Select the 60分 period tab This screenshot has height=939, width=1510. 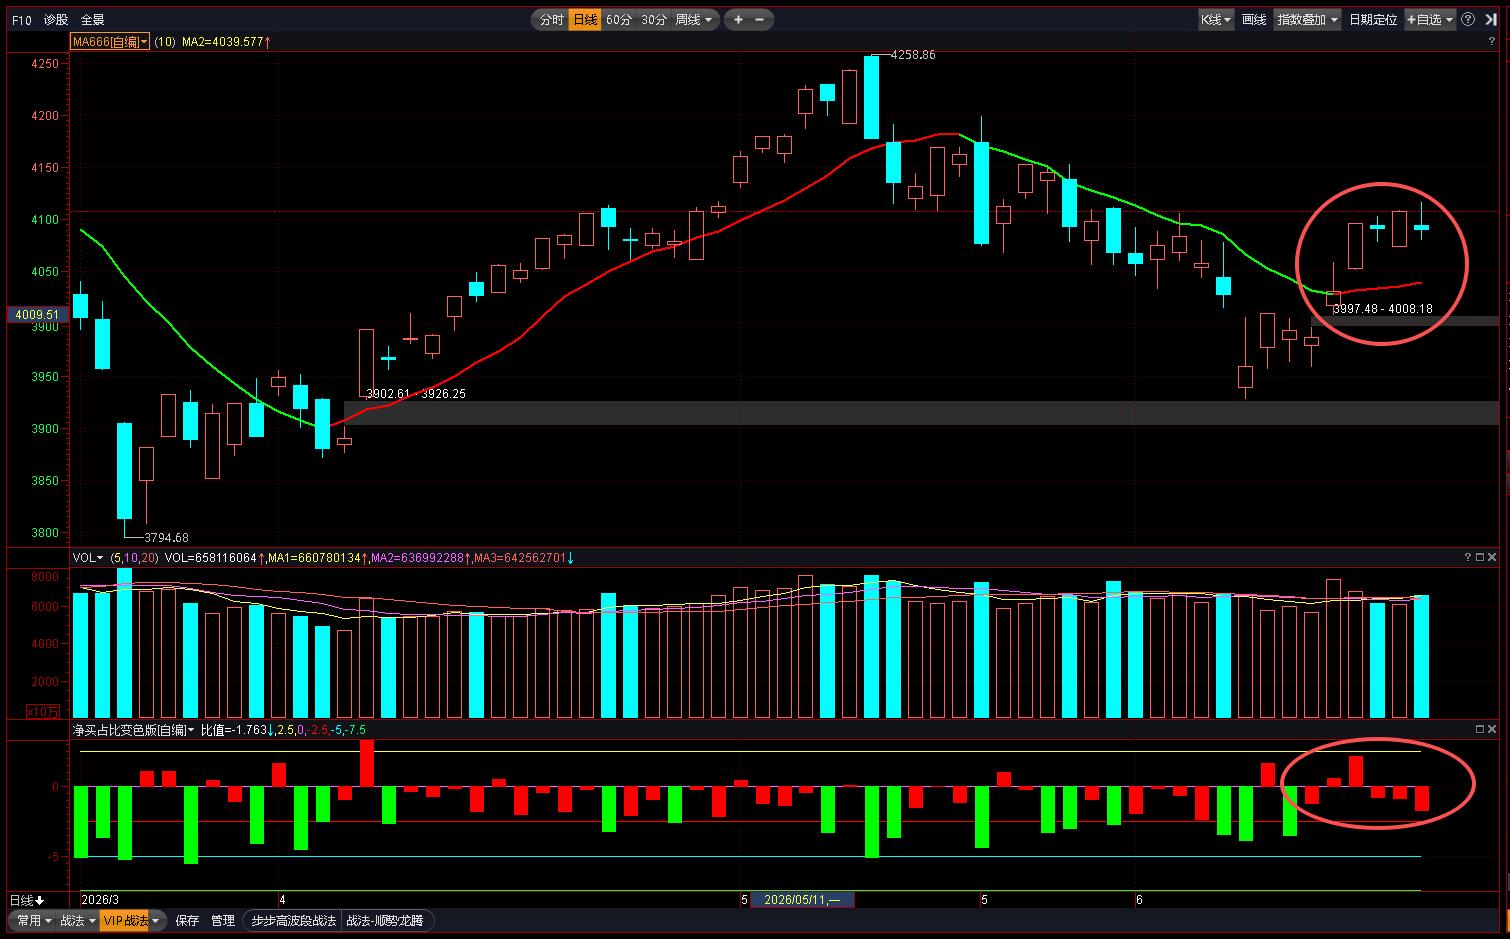(x=619, y=19)
